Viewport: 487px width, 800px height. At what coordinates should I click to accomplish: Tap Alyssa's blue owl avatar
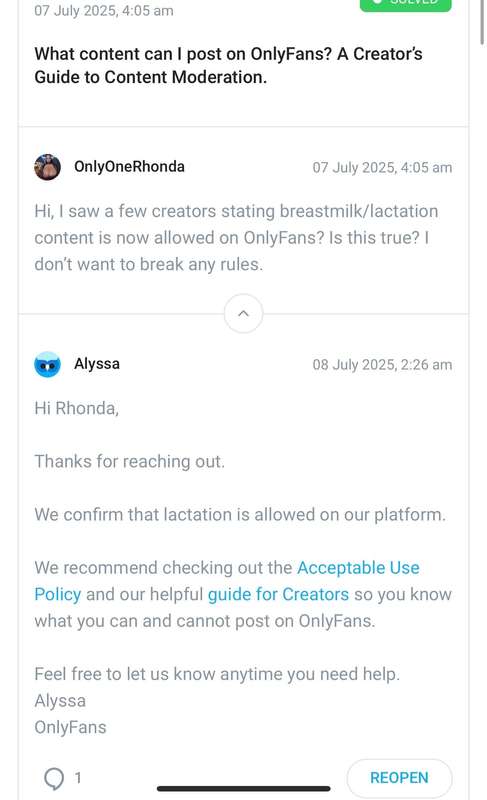coord(47,364)
